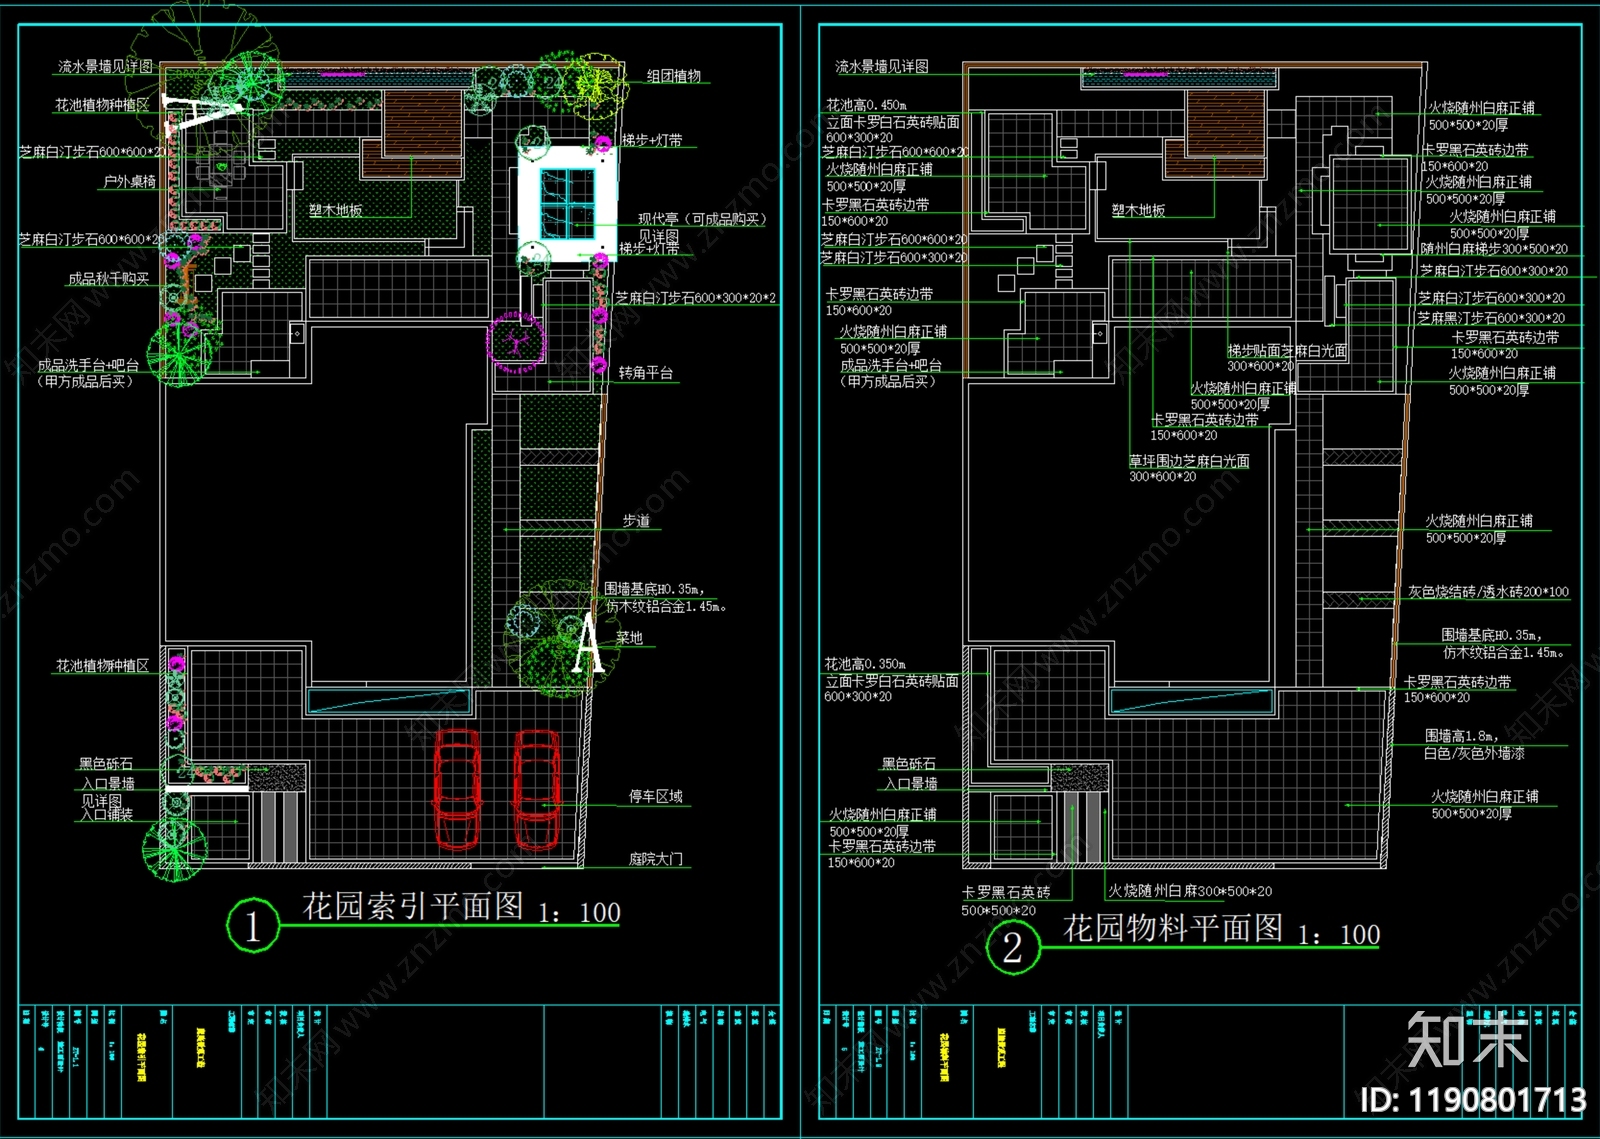The image size is (1600, 1139).
Task: Select the 花园索引平面图 drawing title
Action: (x=413, y=906)
